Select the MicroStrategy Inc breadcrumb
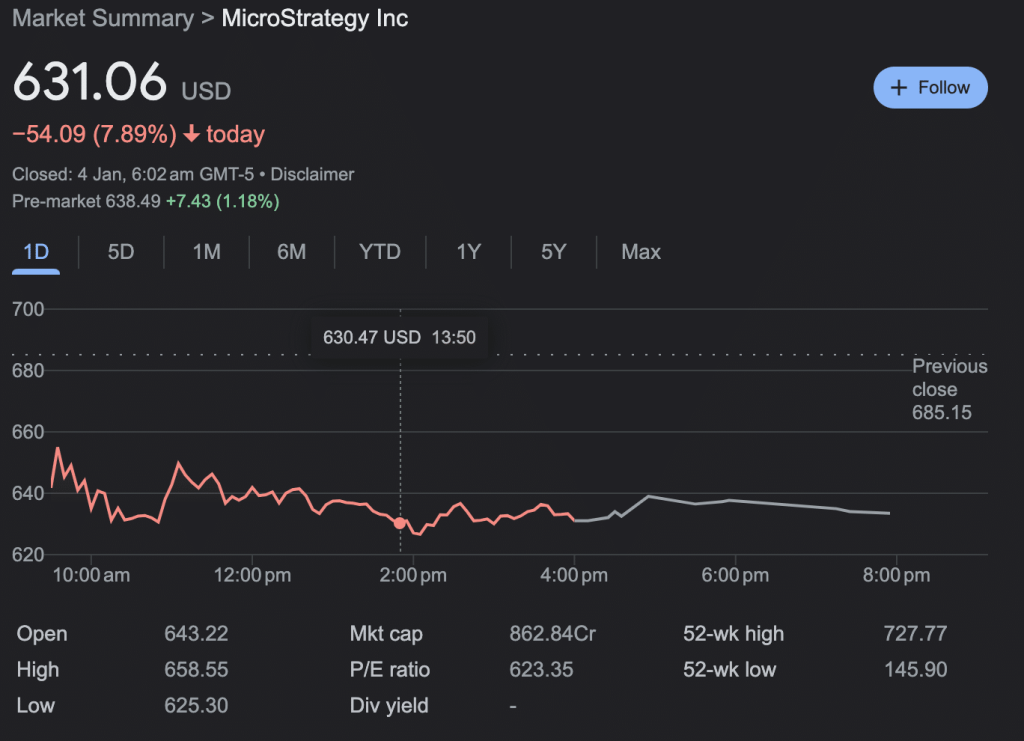 click(314, 18)
